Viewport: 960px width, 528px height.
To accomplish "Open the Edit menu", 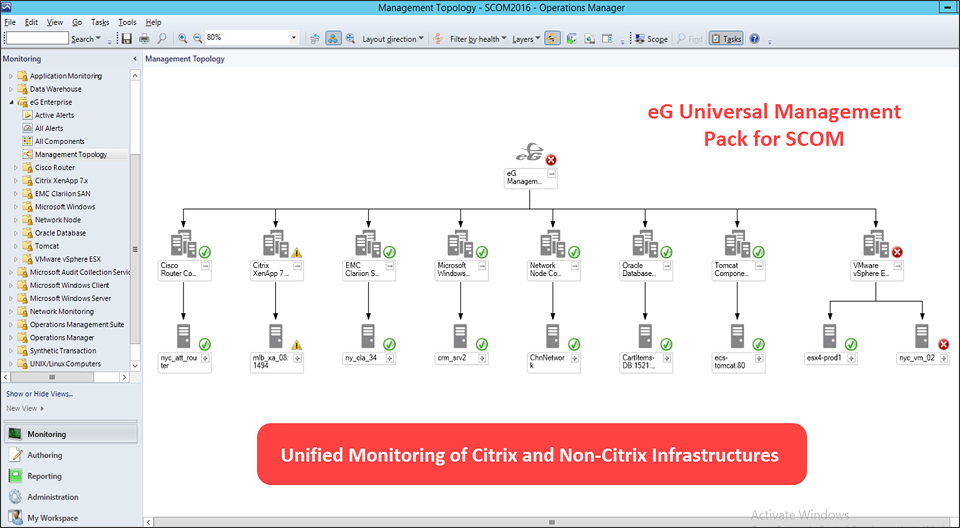I will 31,22.
